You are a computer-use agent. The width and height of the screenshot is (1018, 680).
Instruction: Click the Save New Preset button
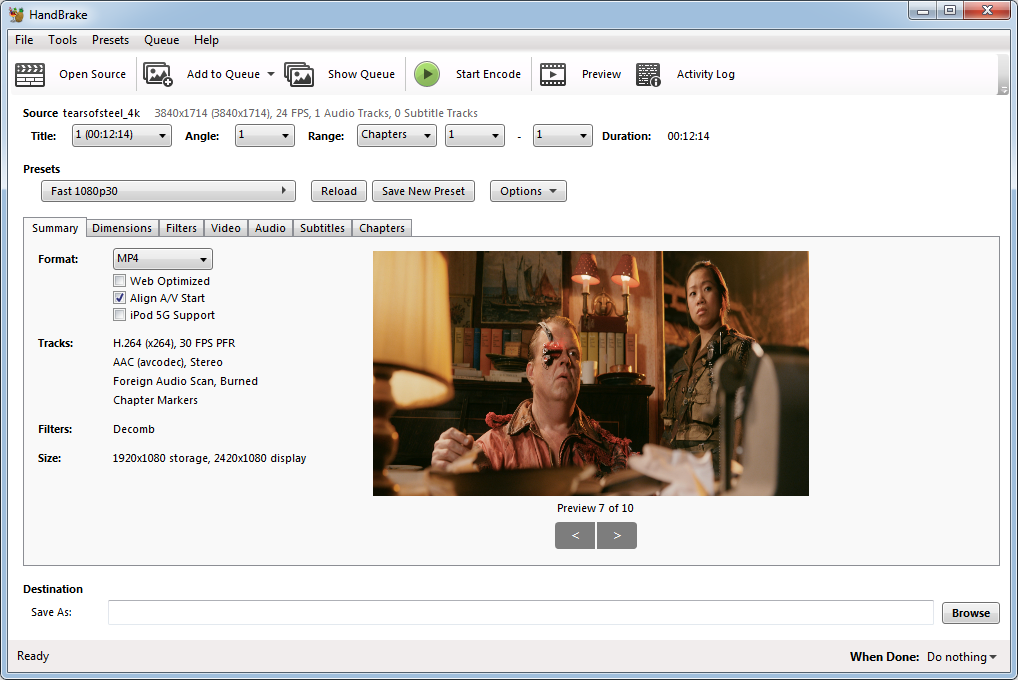pyautogui.click(x=423, y=191)
